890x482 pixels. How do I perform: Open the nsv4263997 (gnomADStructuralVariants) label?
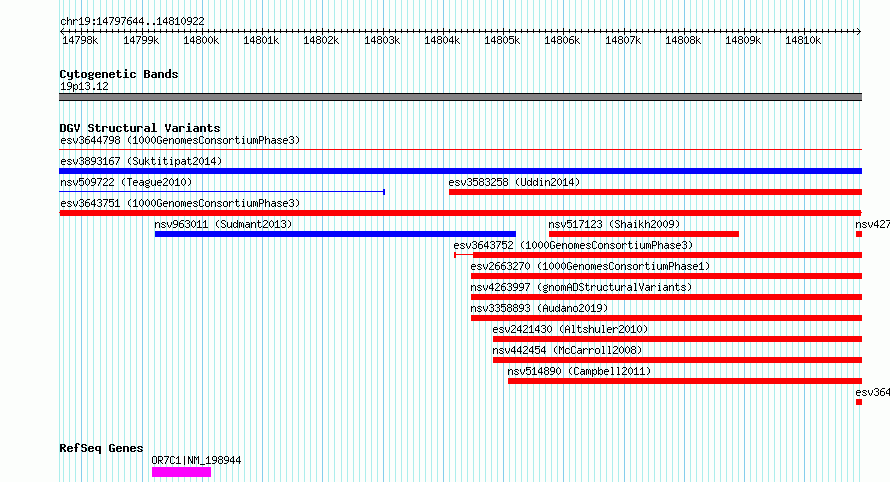click(581, 287)
